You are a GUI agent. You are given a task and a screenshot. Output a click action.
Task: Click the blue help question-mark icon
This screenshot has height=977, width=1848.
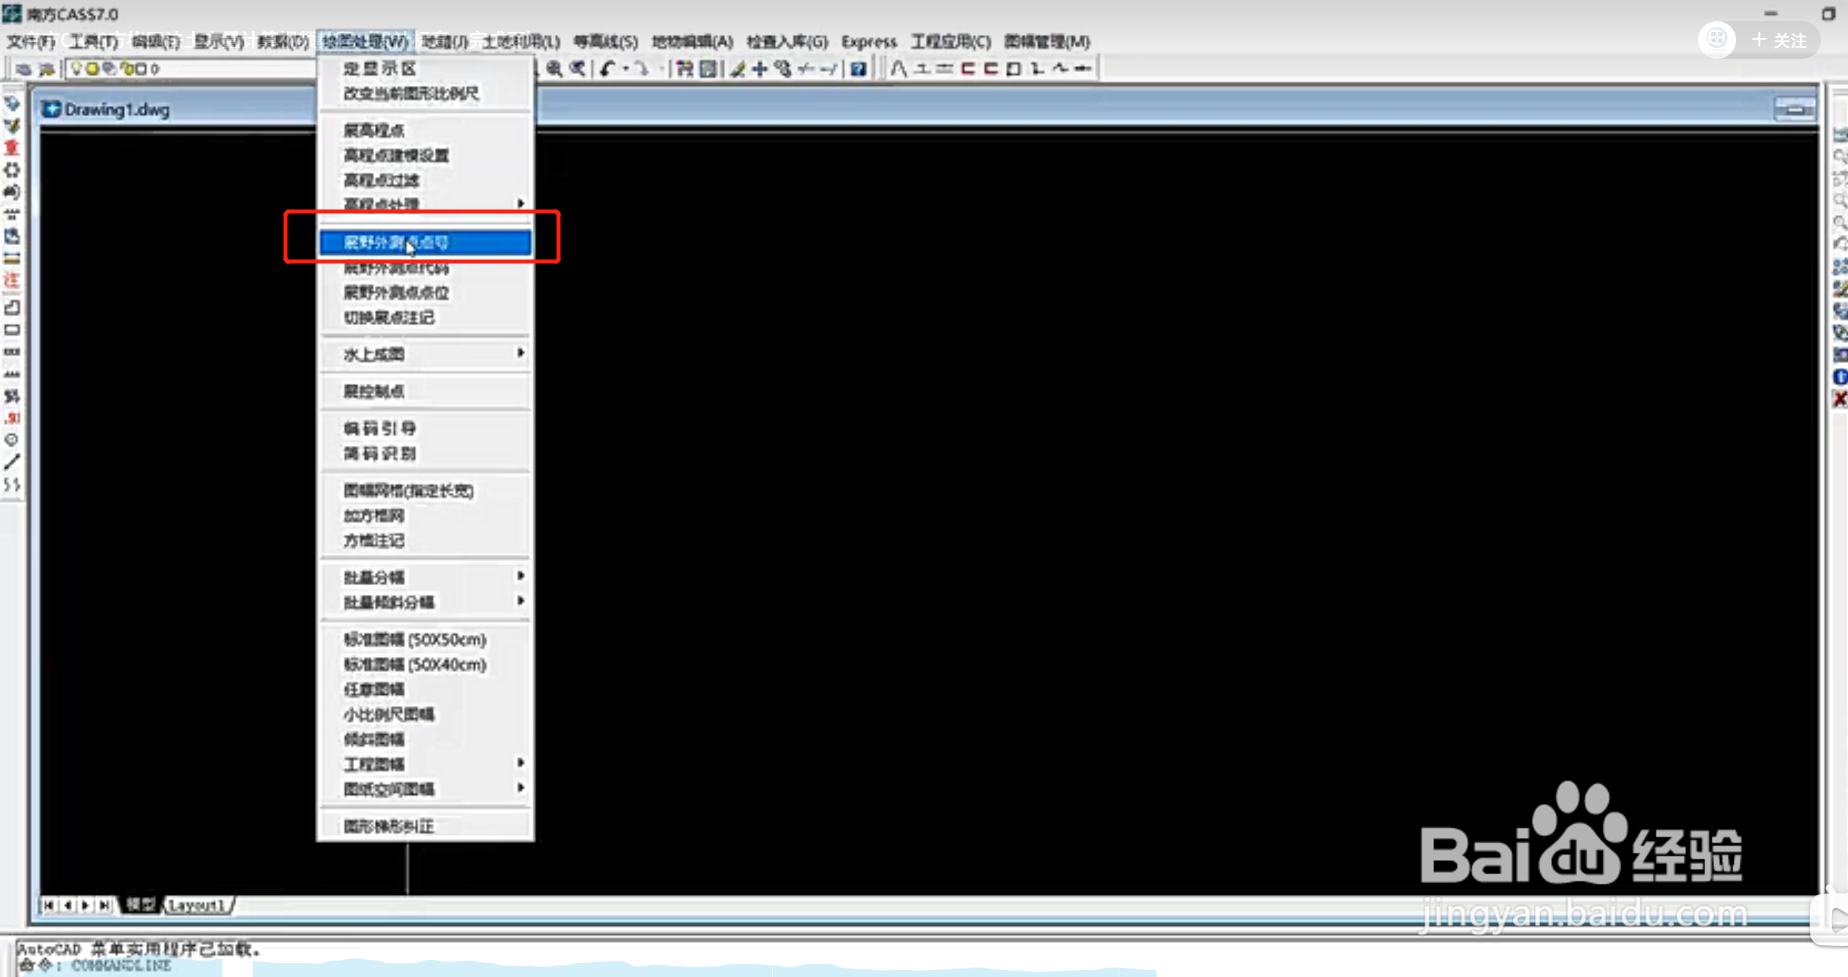858,69
